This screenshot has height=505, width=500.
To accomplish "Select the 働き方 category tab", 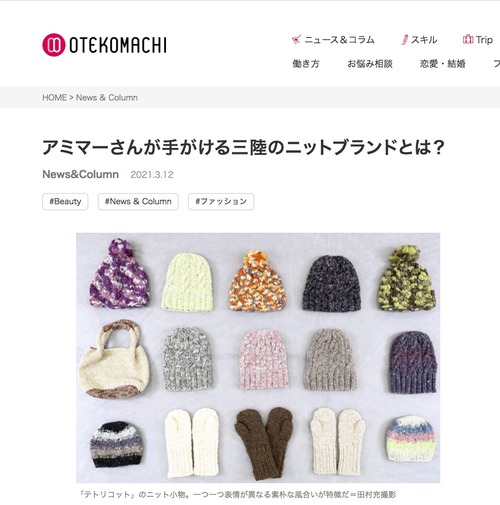I will pyautogui.click(x=306, y=64).
